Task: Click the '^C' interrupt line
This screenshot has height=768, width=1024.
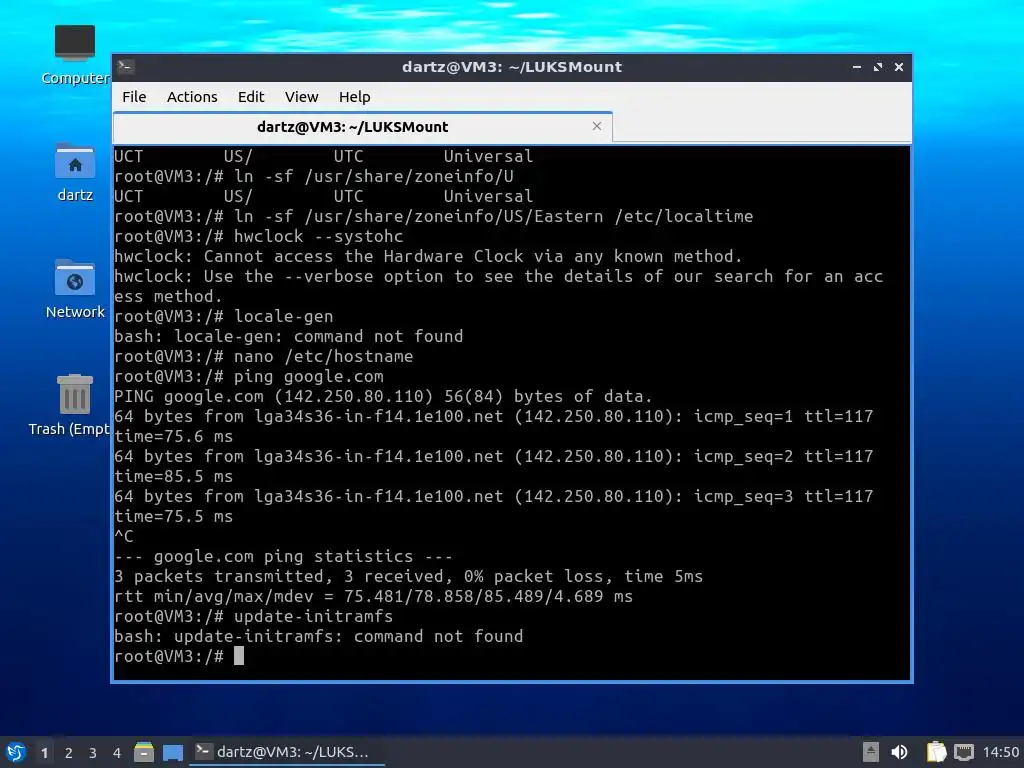Action: click(124, 537)
